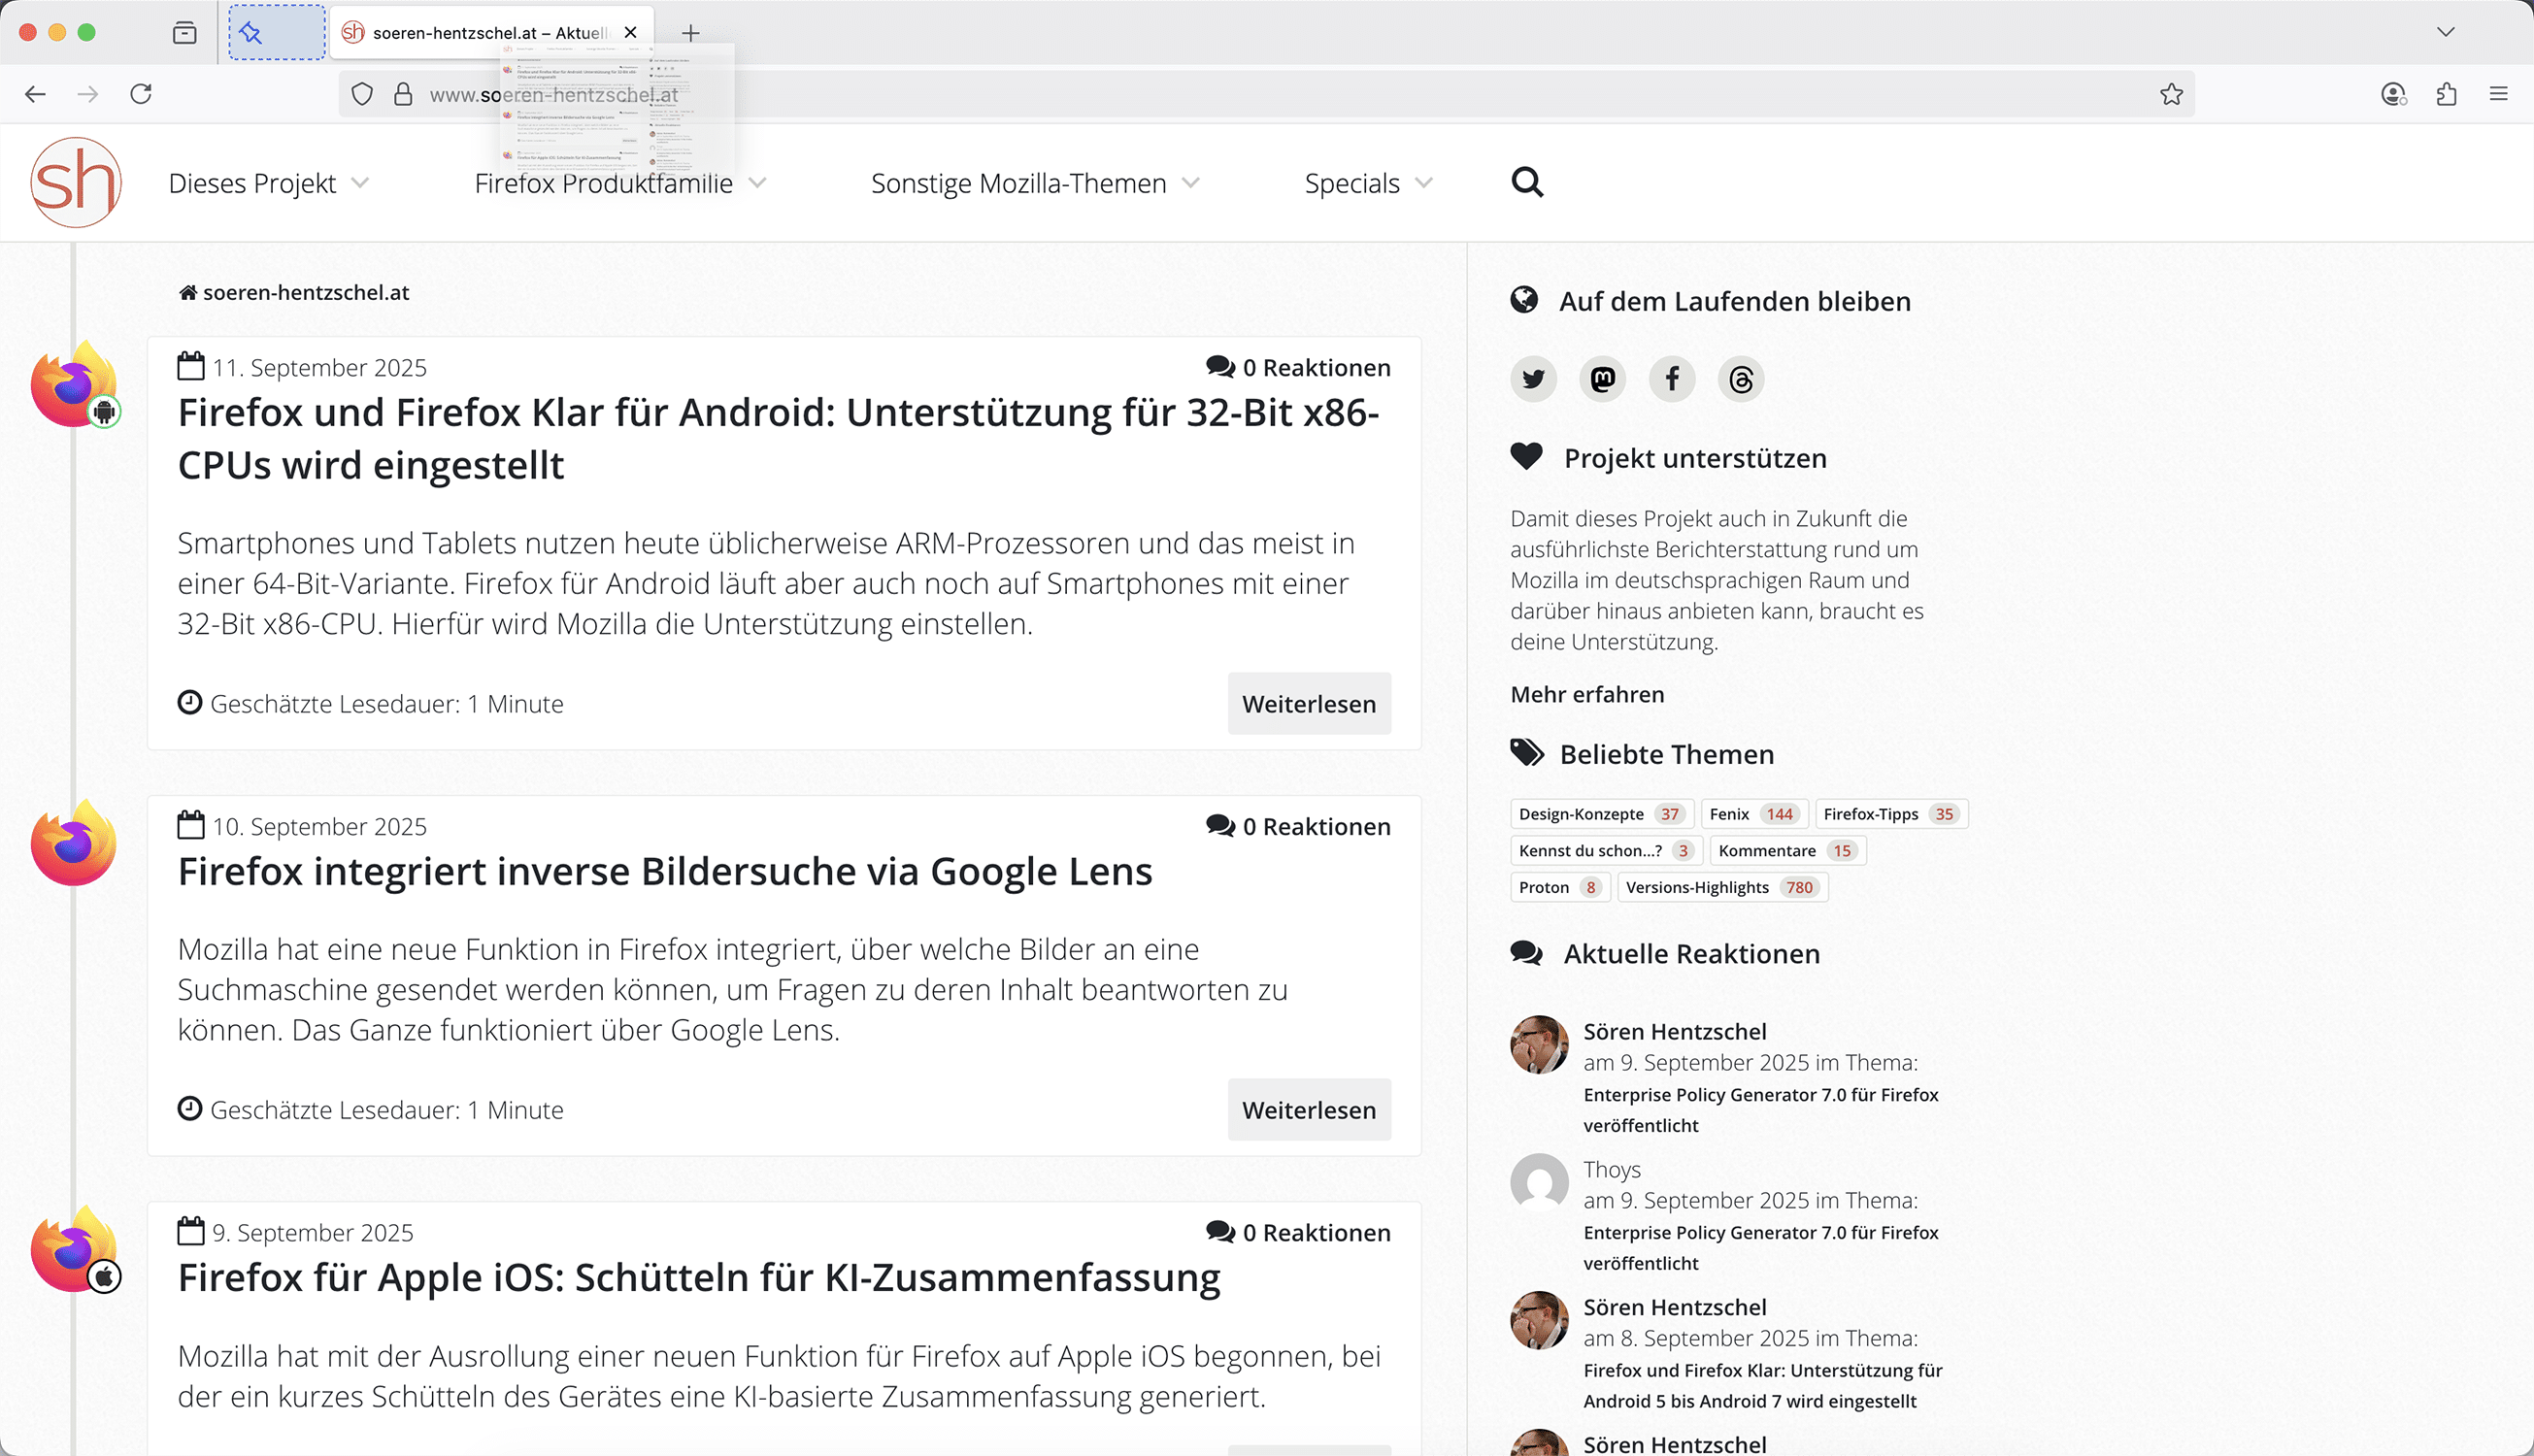Click the soeren-hentzschel.at home breadcrumb
This screenshot has height=1456, width=2534.
tap(294, 292)
